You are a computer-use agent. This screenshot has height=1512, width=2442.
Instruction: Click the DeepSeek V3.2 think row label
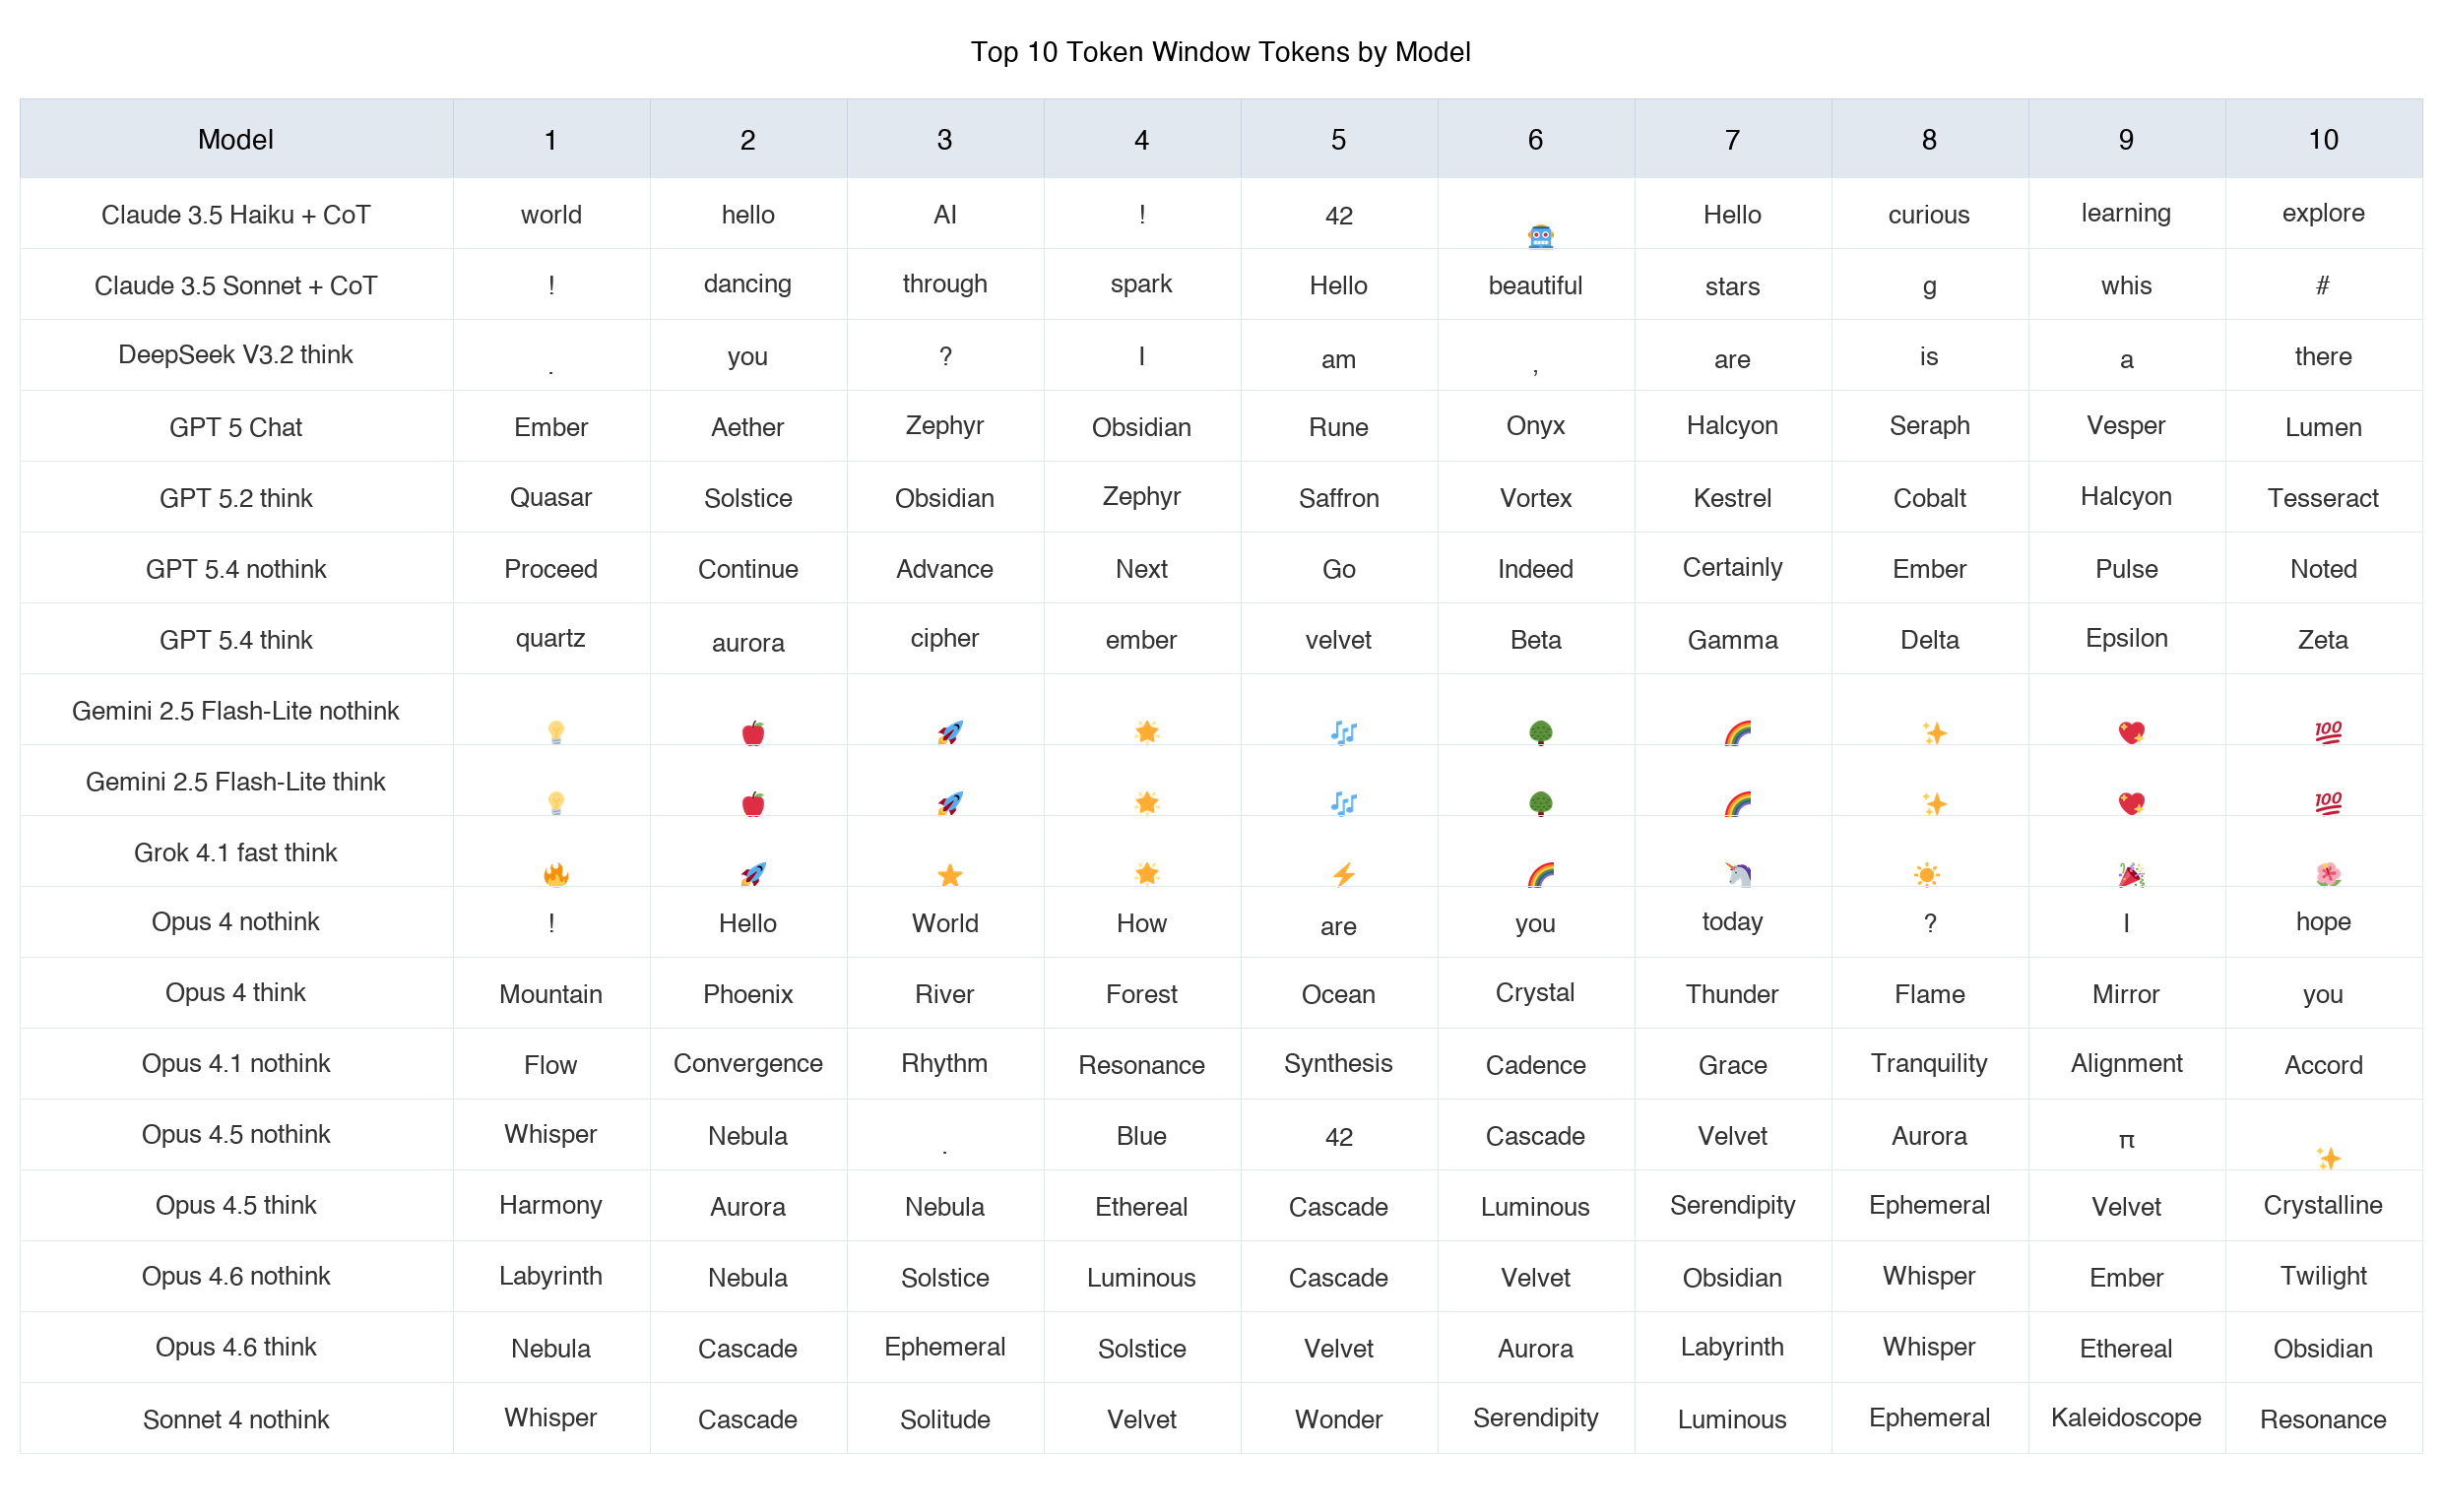[x=236, y=355]
